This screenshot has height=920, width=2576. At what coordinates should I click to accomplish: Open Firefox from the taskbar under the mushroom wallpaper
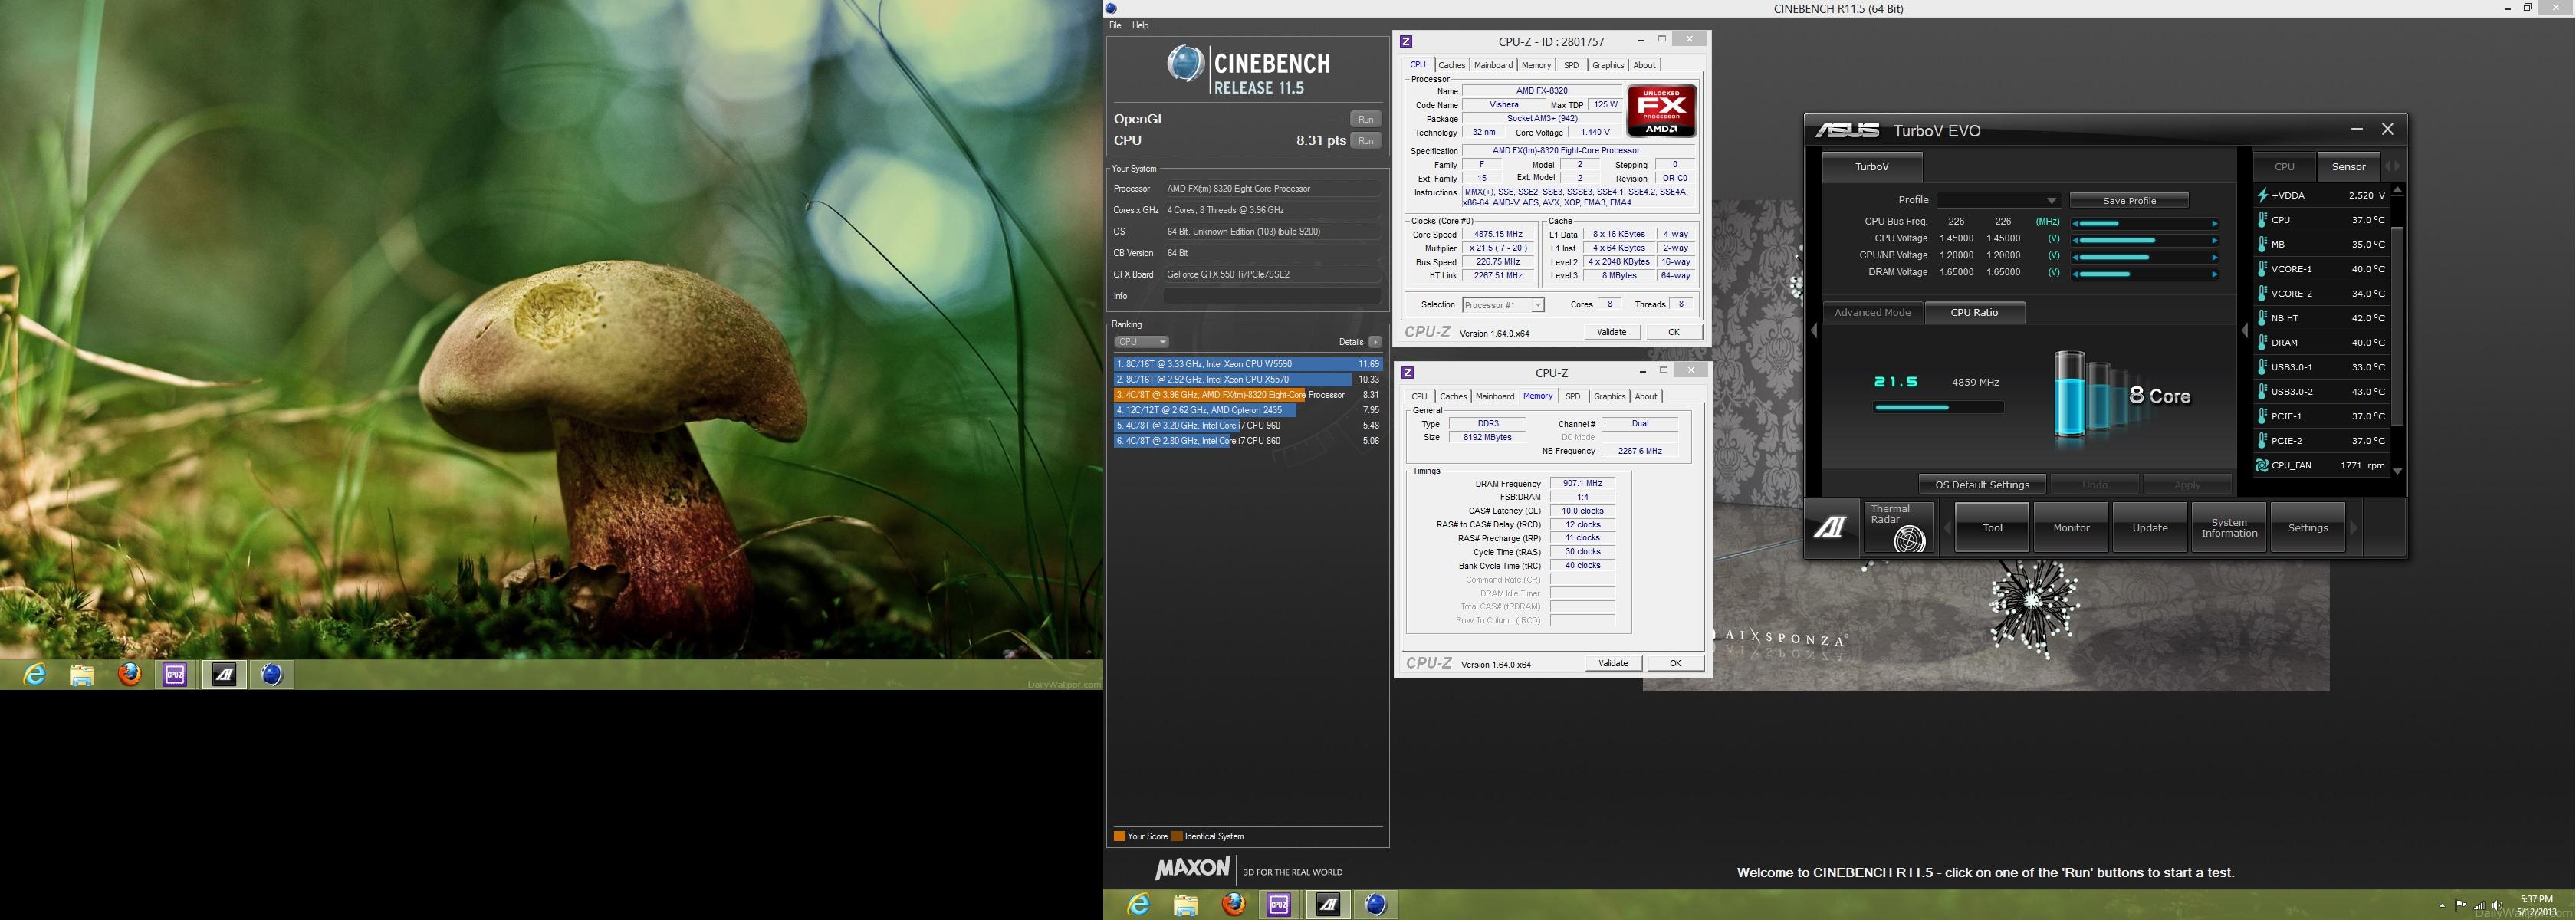point(129,675)
